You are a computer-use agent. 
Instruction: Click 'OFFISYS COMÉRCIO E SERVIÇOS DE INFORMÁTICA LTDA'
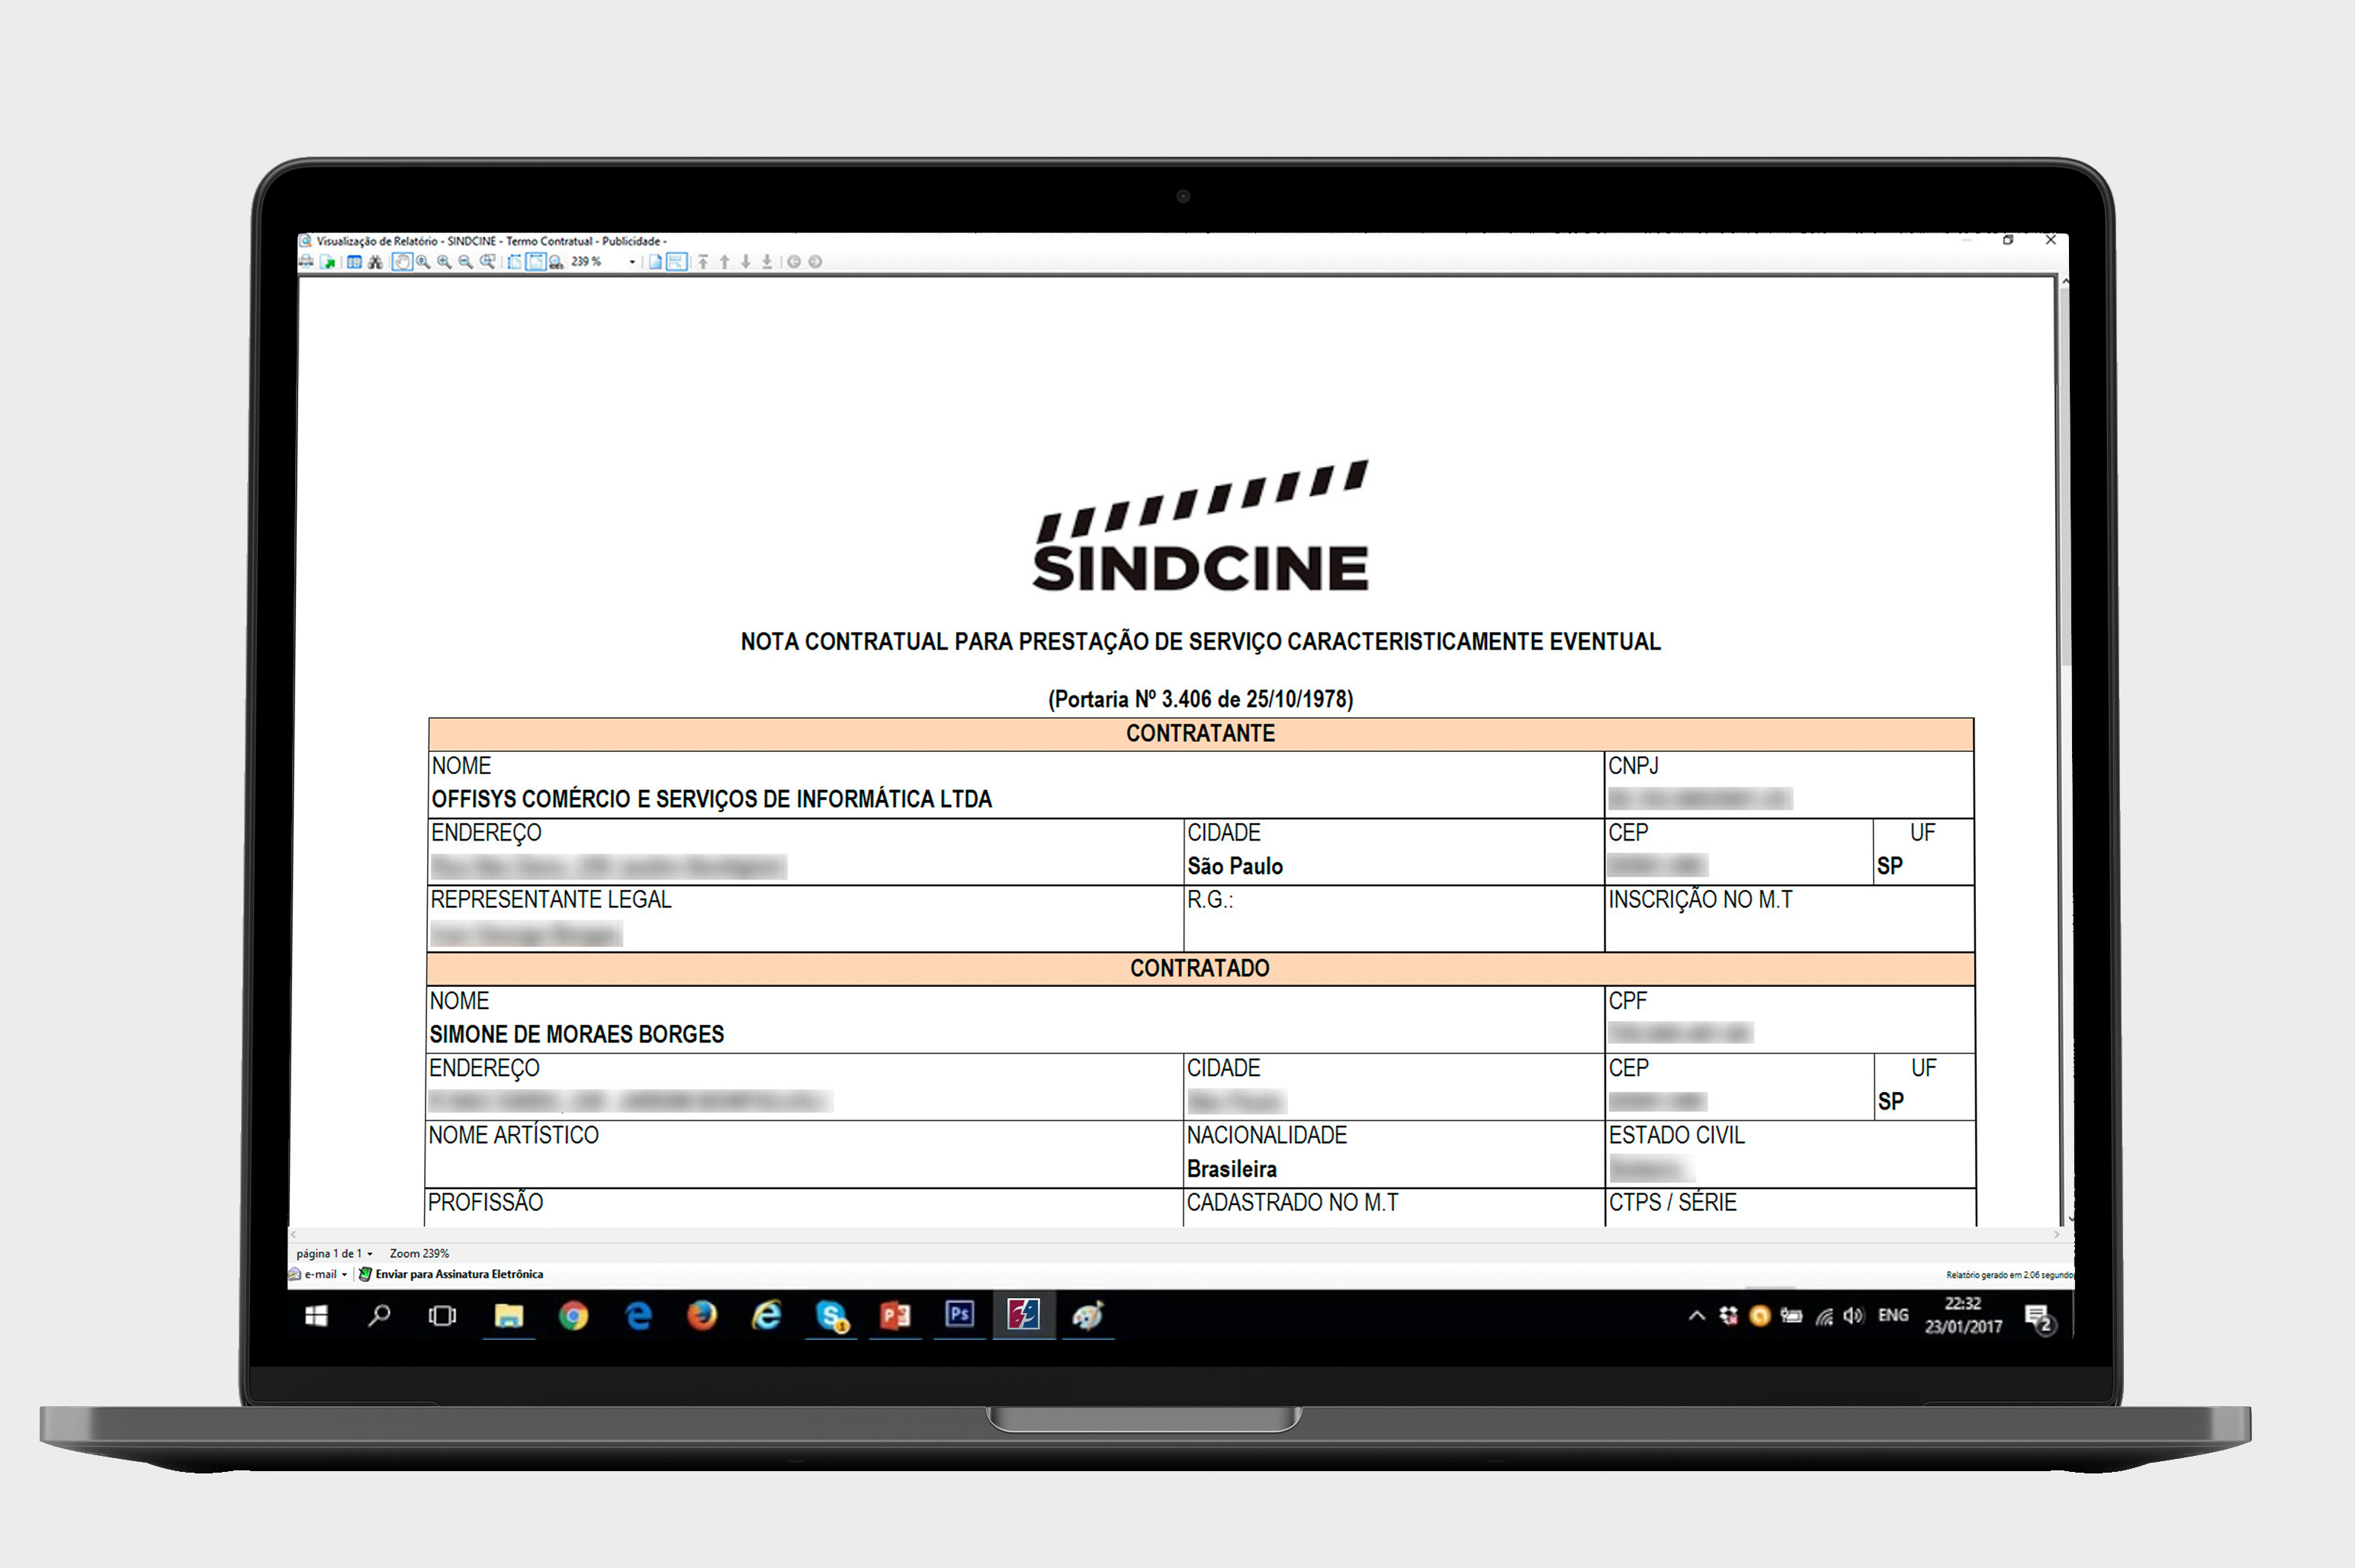point(711,799)
